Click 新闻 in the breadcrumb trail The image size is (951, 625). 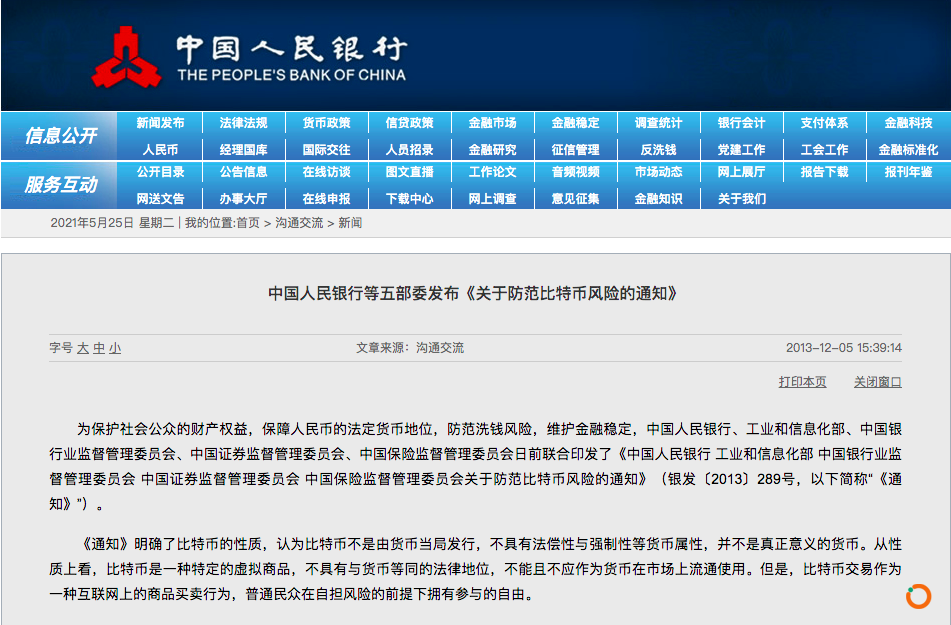350,223
